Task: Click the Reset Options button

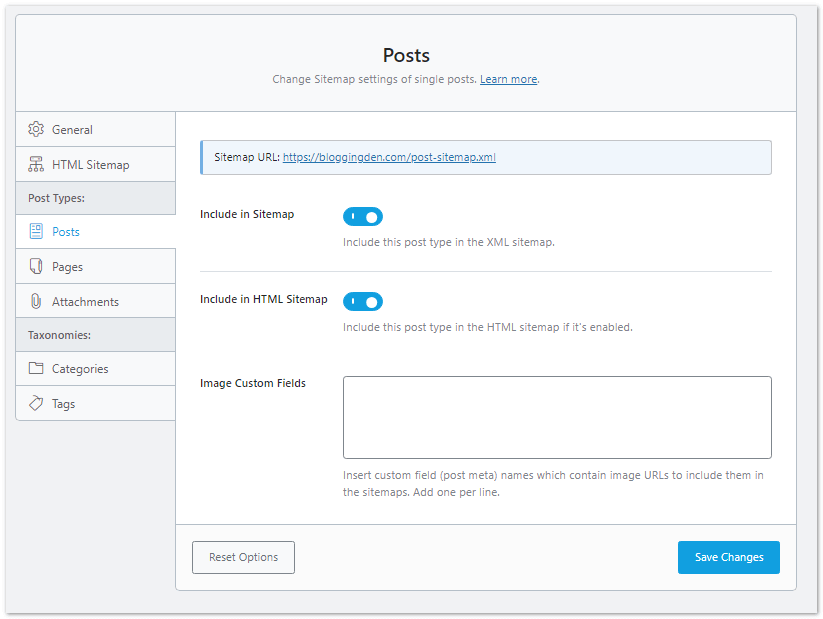Action: click(243, 557)
